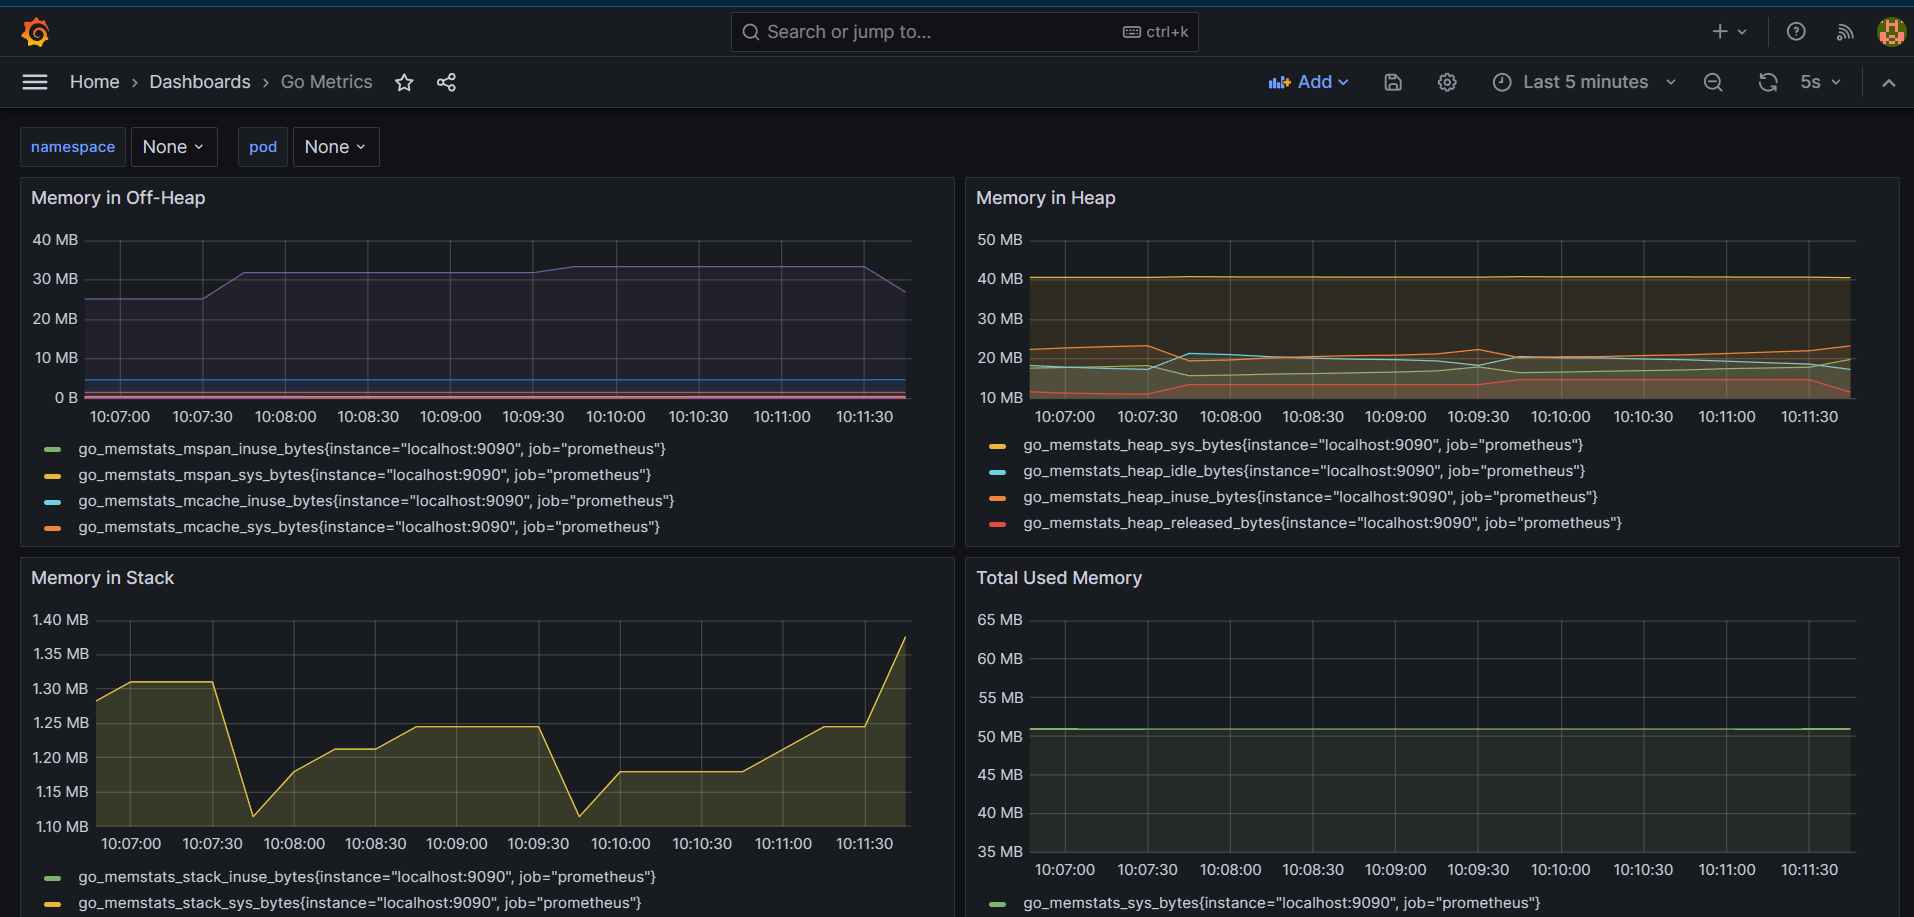Image resolution: width=1914 pixels, height=917 pixels.
Task: Toggle the go_memstats_heap_idle_bytes legend series
Action: [1304, 471]
